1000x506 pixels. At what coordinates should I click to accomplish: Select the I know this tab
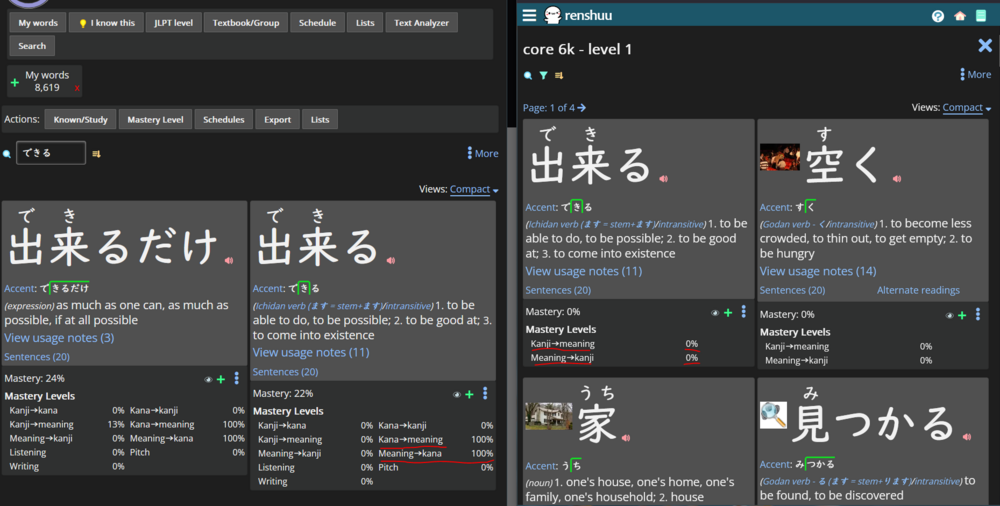point(106,22)
